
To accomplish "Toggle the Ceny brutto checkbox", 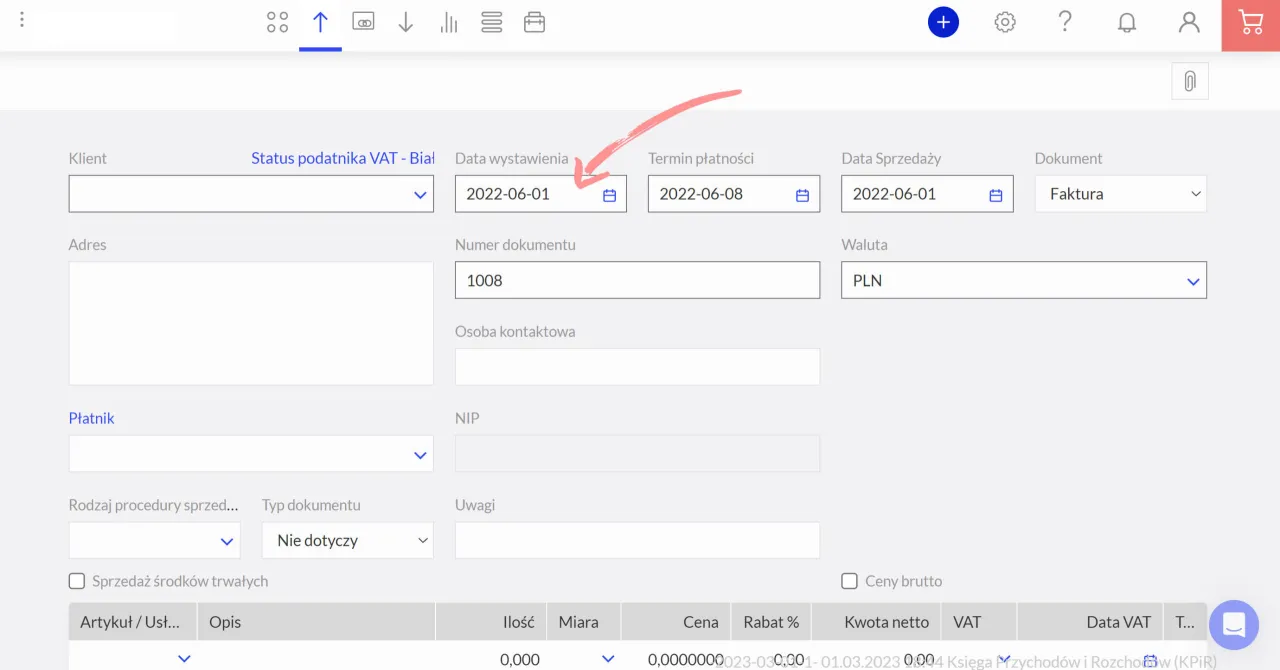I will coord(850,581).
